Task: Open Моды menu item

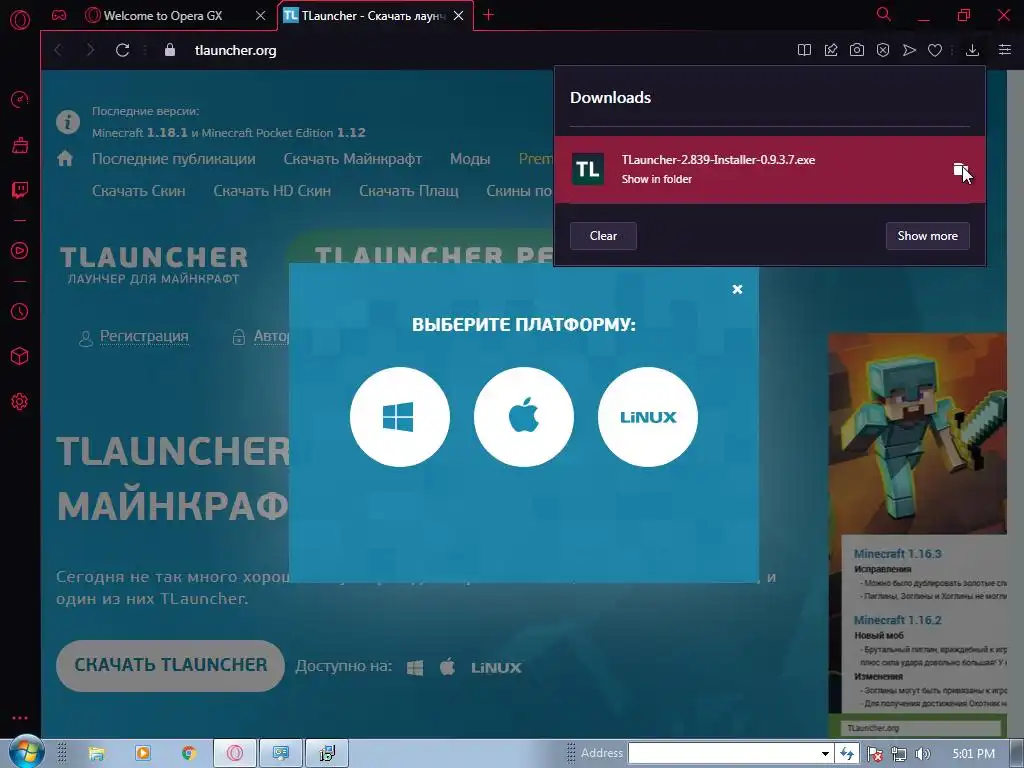Action: pos(470,159)
